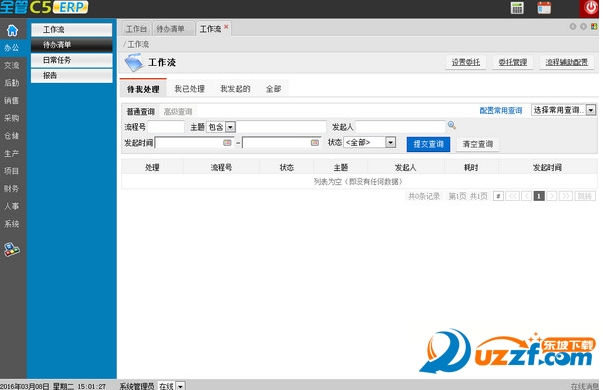The width and height of the screenshot is (603, 390).
Task: Click the 清空查询 button
Action: click(478, 144)
